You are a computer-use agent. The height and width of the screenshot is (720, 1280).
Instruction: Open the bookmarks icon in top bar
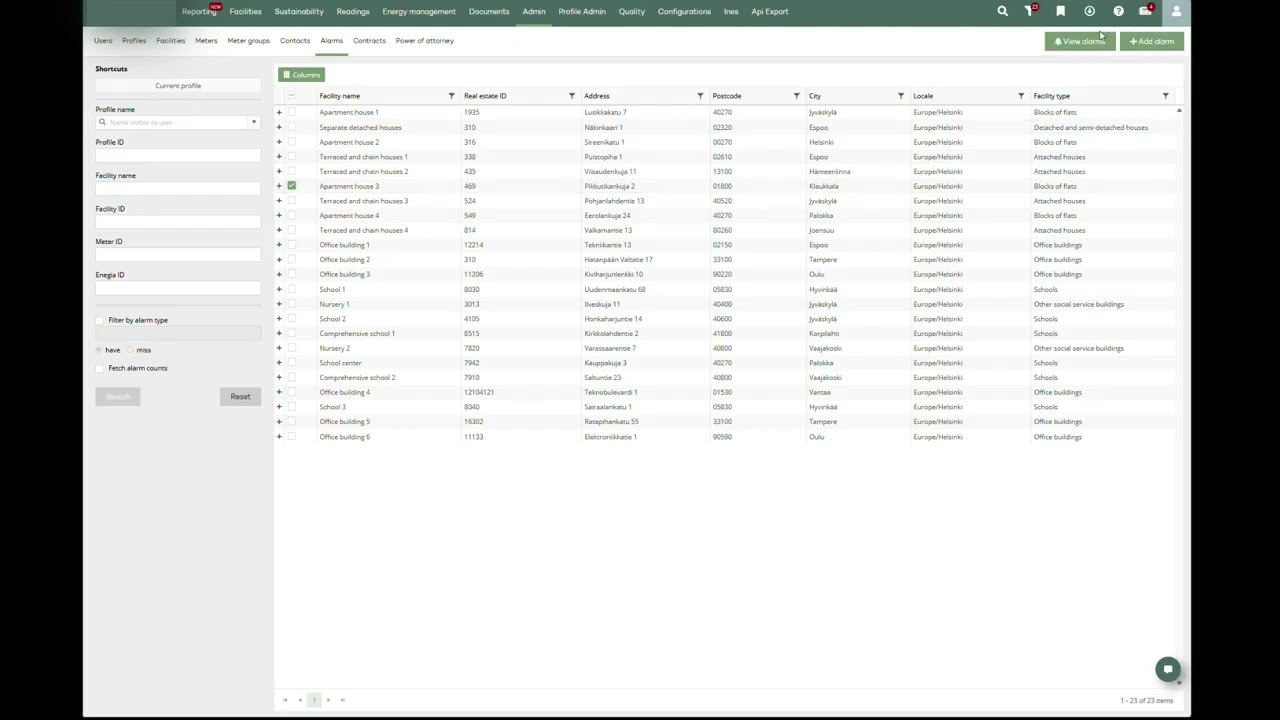point(1060,11)
